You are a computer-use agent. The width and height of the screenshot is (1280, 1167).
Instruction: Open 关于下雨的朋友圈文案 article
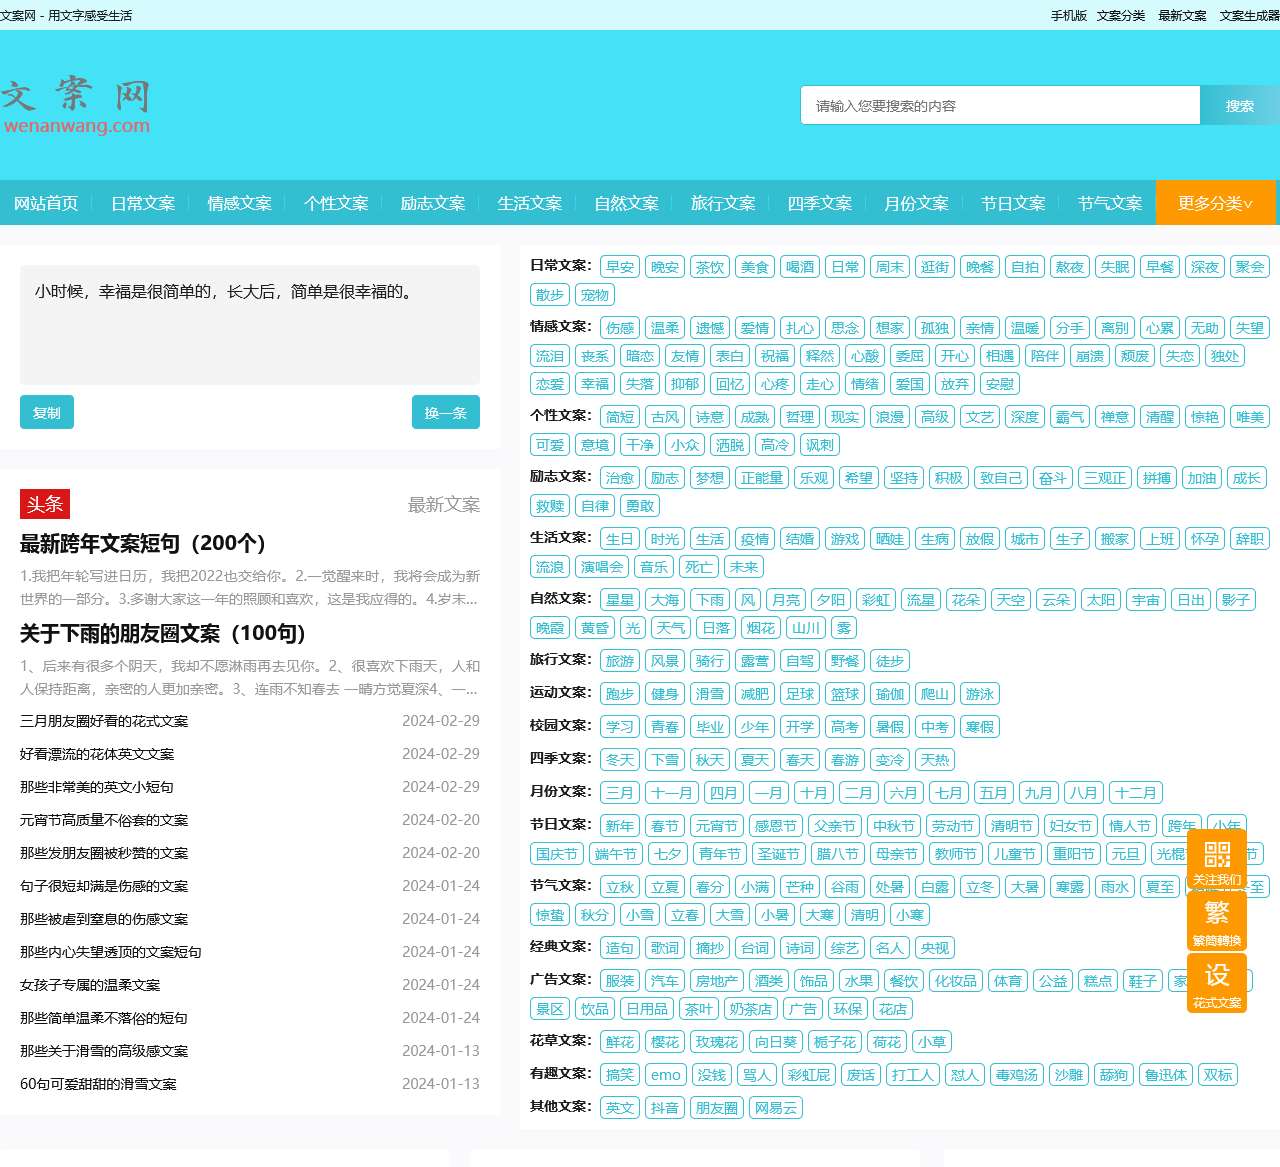click(162, 633)
